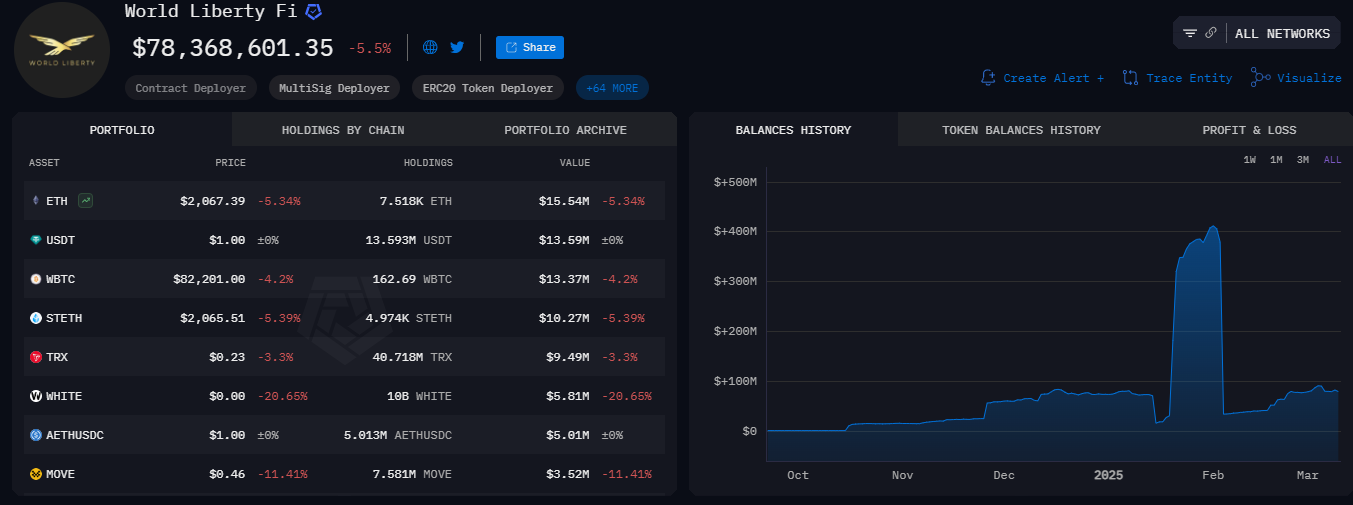Switch to PORTFOLIO ARCHIVE tab

pyautogui.click(x=566, y=130)
